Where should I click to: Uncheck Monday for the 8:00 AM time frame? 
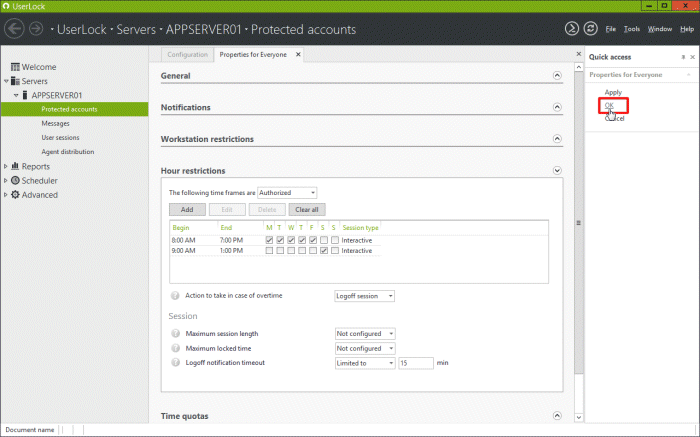tap(269, 240)
